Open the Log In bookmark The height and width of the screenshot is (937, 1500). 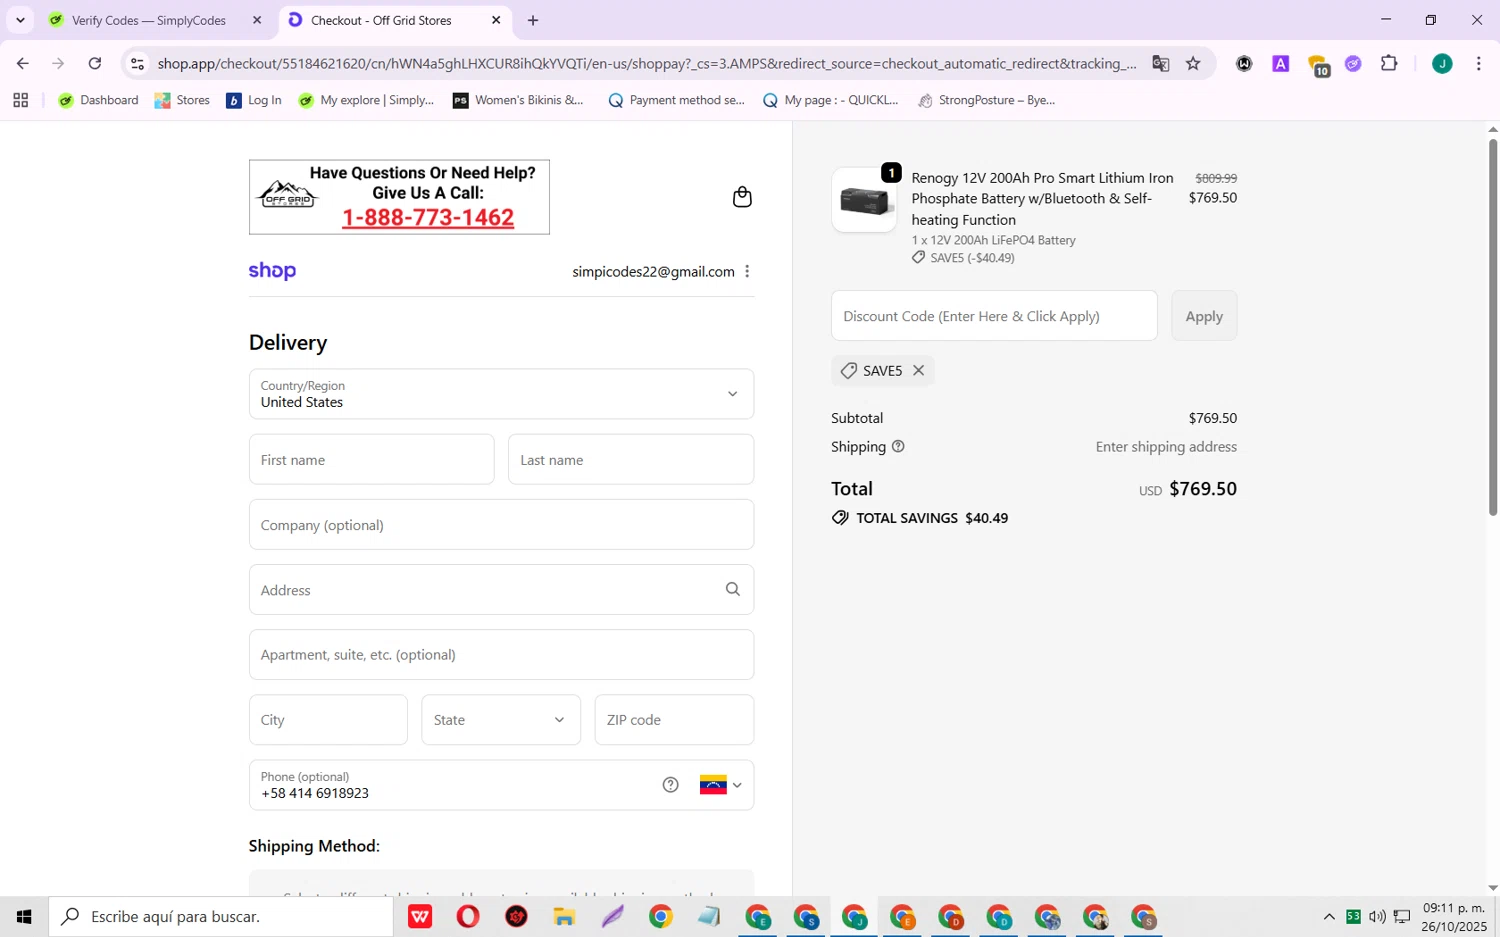click(x=254, y=100)
